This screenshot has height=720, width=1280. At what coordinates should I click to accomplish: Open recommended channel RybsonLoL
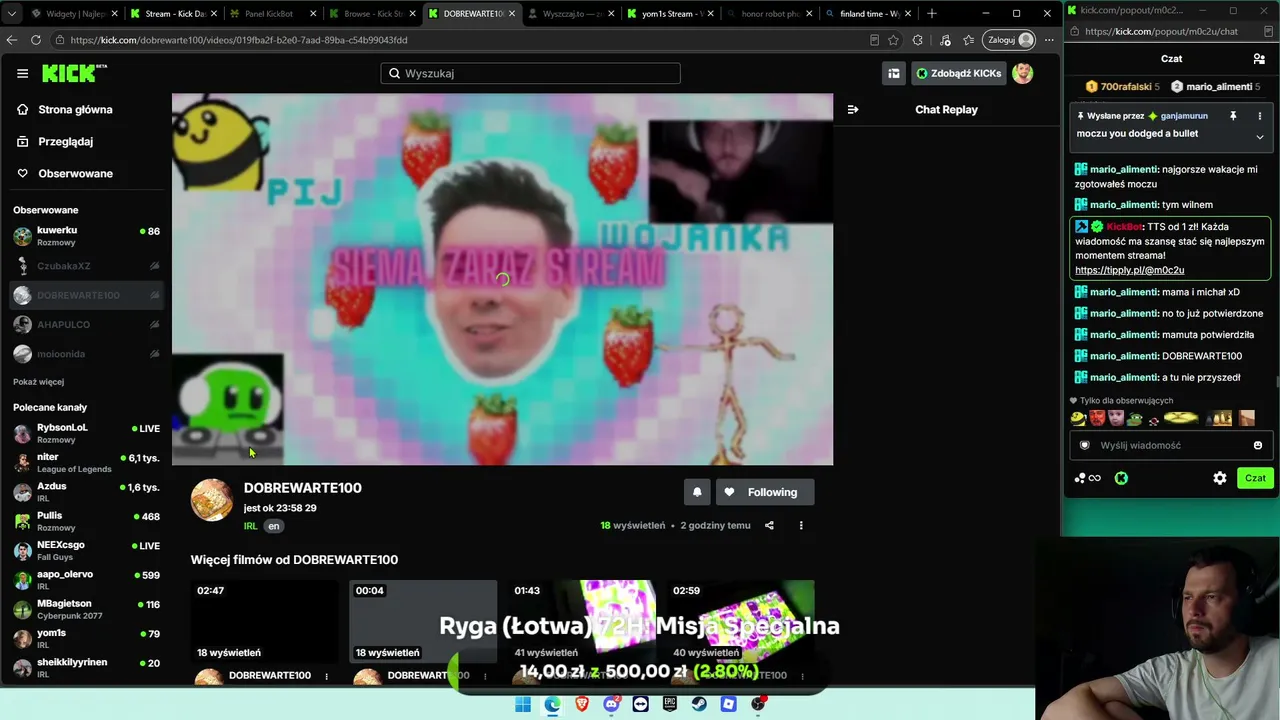pos(87,433)
